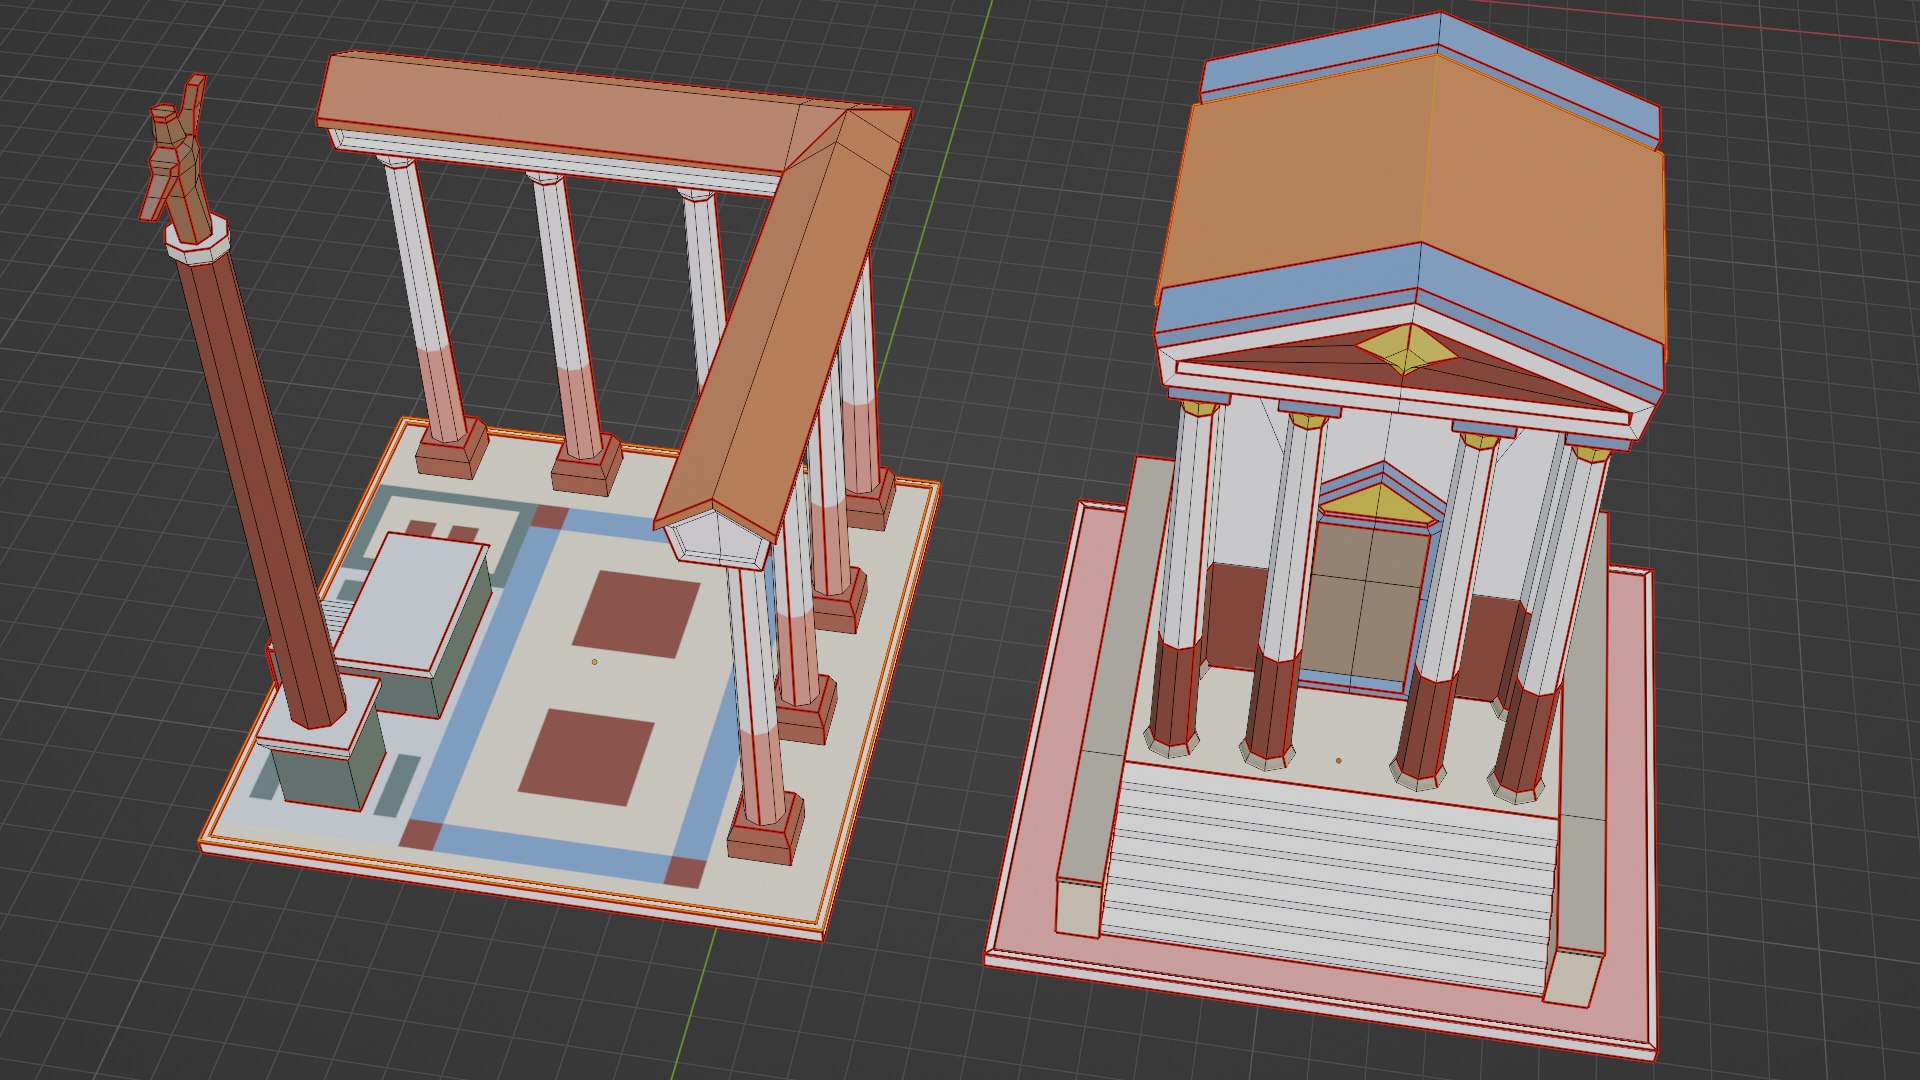Click the origin dot on the courtyard floor
Screen dimensions: 1920x1080
click(594, 661)
